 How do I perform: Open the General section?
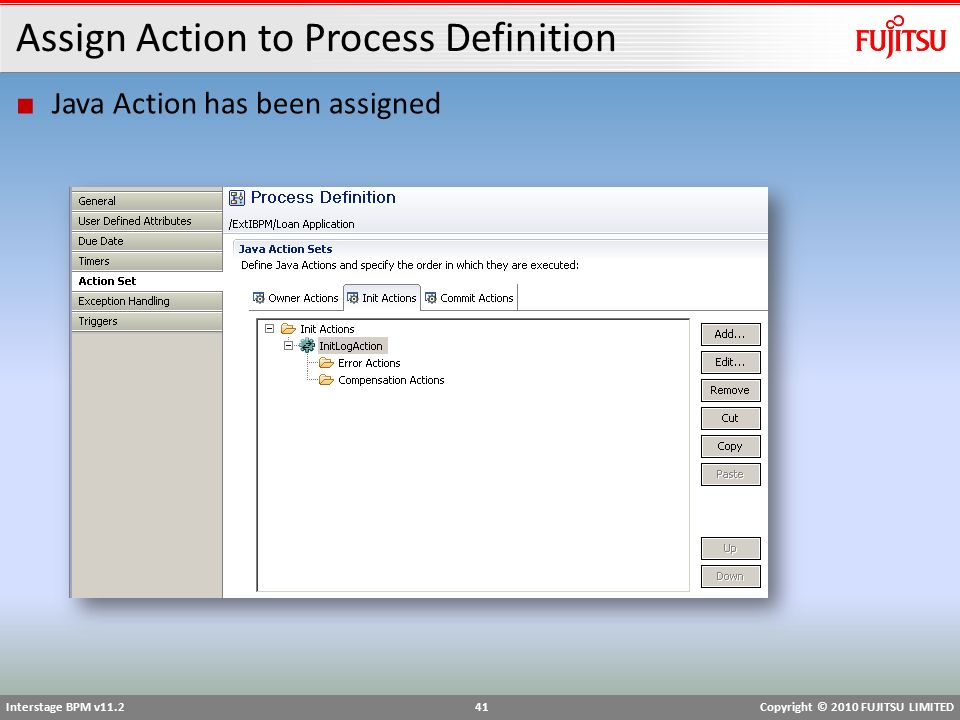click(x=147, y=201)
